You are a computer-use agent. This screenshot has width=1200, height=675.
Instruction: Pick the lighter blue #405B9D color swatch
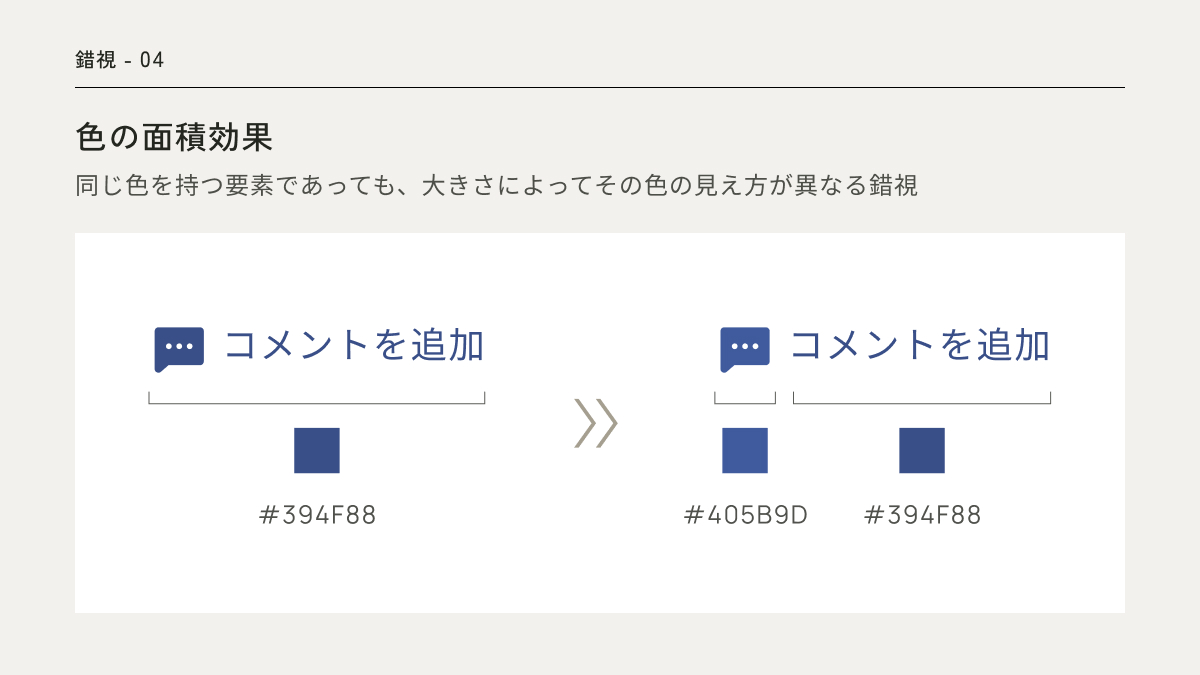pos(745,450)
